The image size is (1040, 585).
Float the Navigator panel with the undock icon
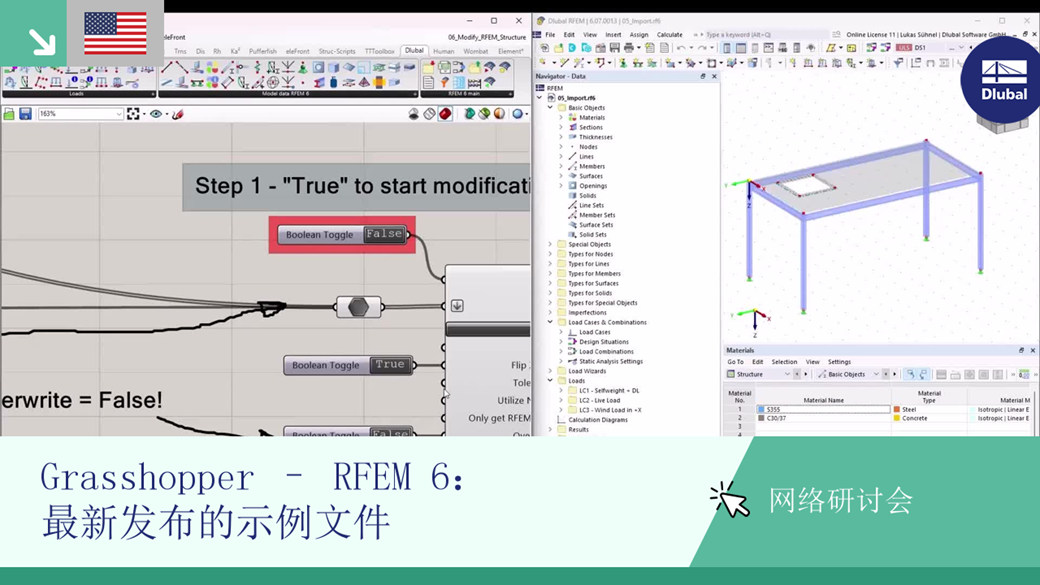point(702,76)
